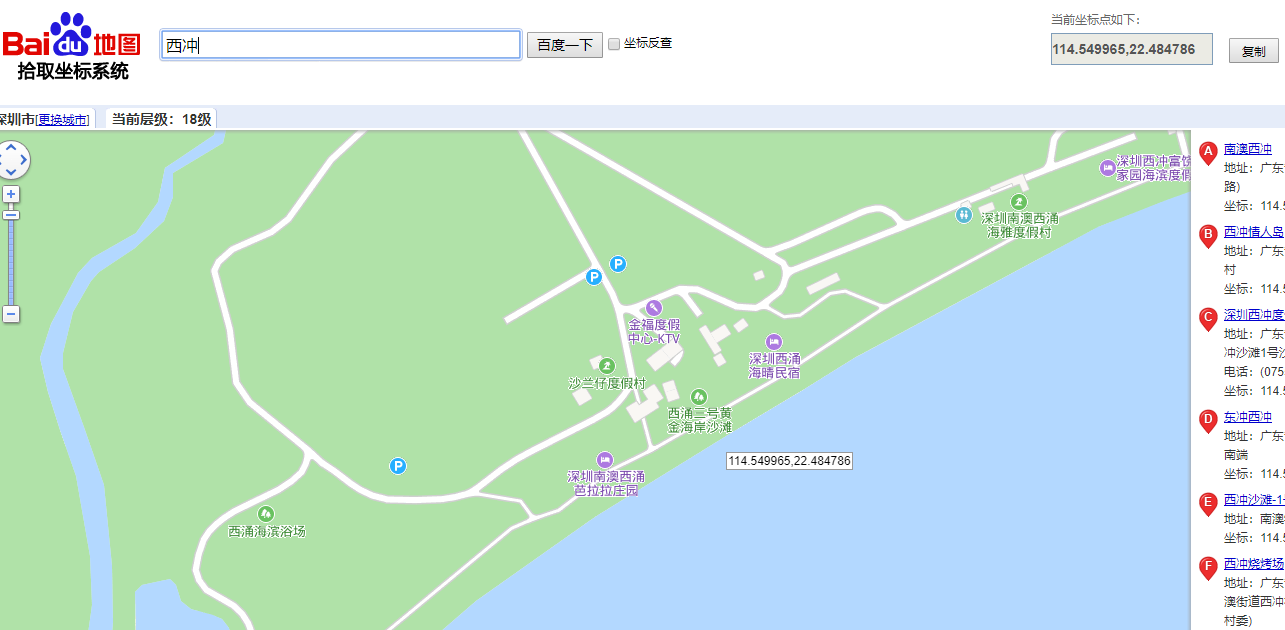Screen dimensions: 1285x630
Task: Click the search box containing 西冲
Action: tap(341, 45)
